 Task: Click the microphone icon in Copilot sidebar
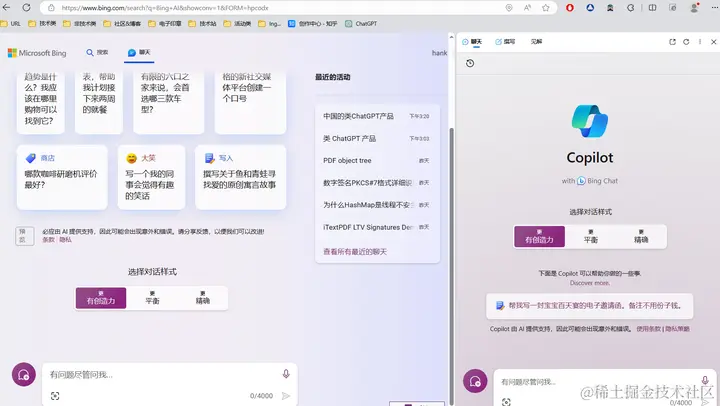(x=705, y=380)
